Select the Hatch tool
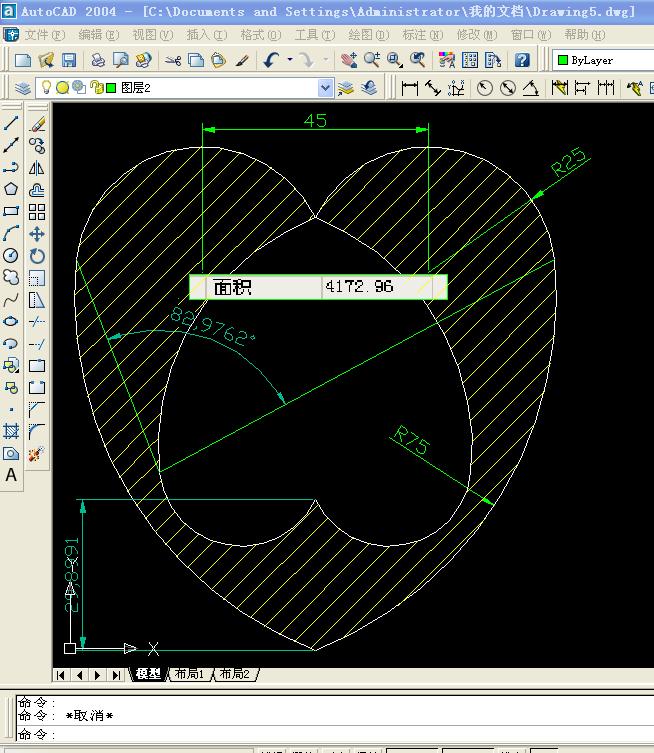The height and width of the screenshot is (753, 654). click(x=11, y=431)
